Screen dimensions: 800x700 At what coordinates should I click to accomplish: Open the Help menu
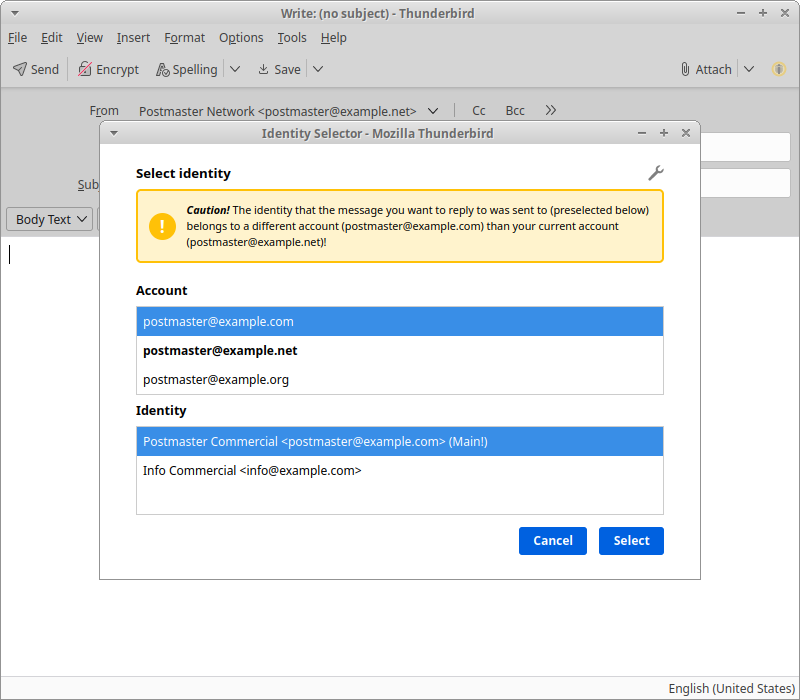[x=334, y=38]
